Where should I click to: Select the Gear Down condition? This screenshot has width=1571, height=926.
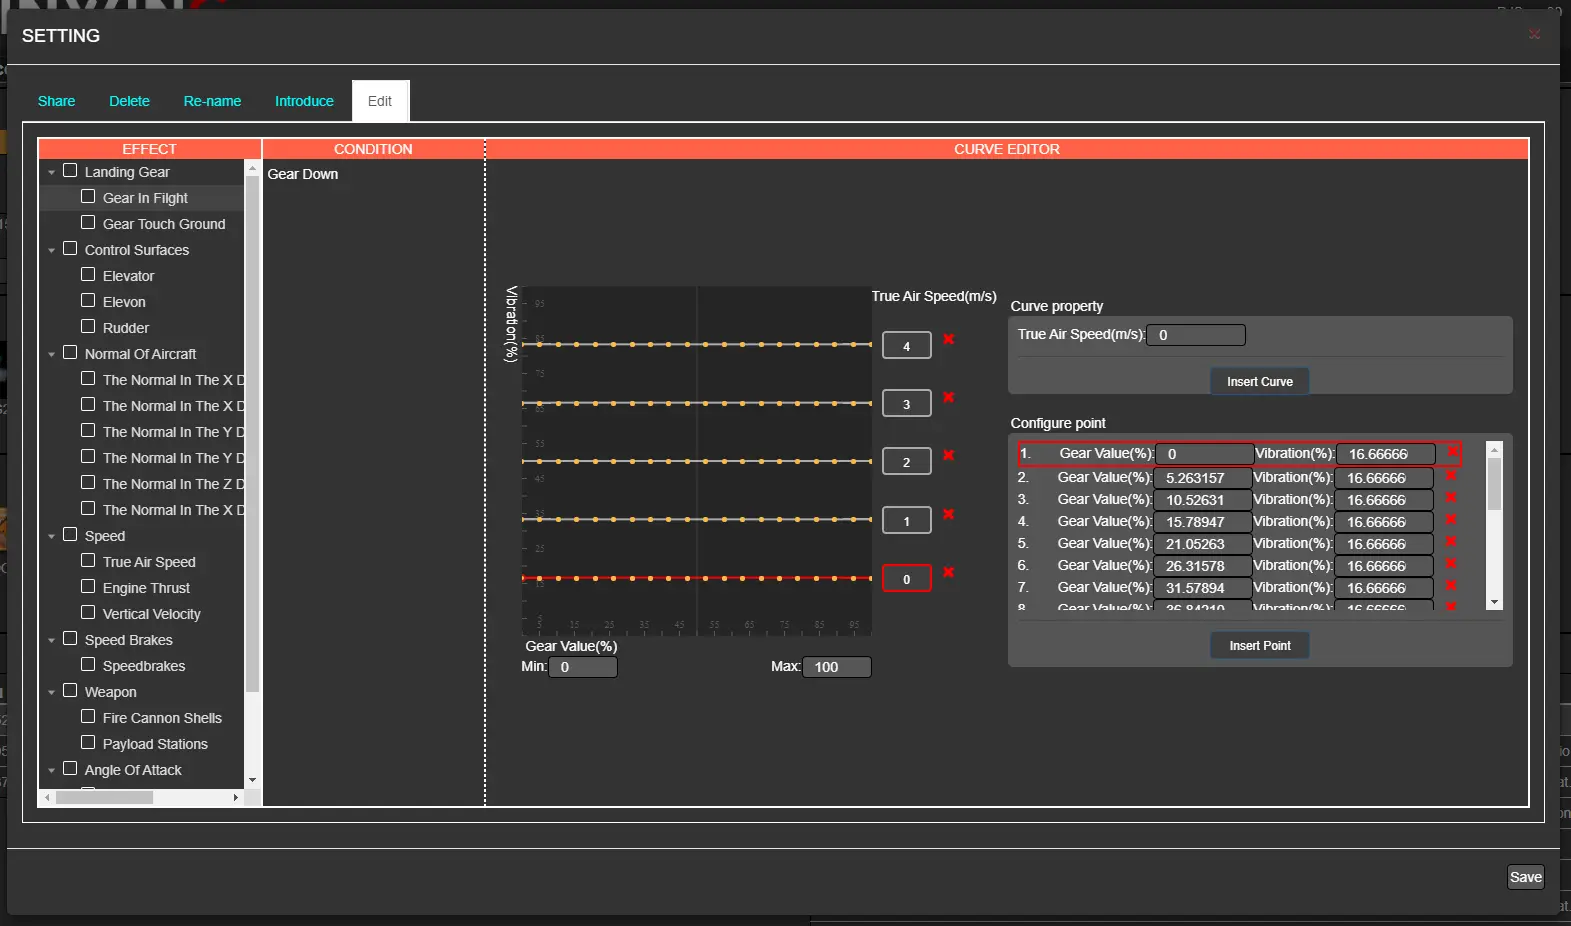[303, 174]
